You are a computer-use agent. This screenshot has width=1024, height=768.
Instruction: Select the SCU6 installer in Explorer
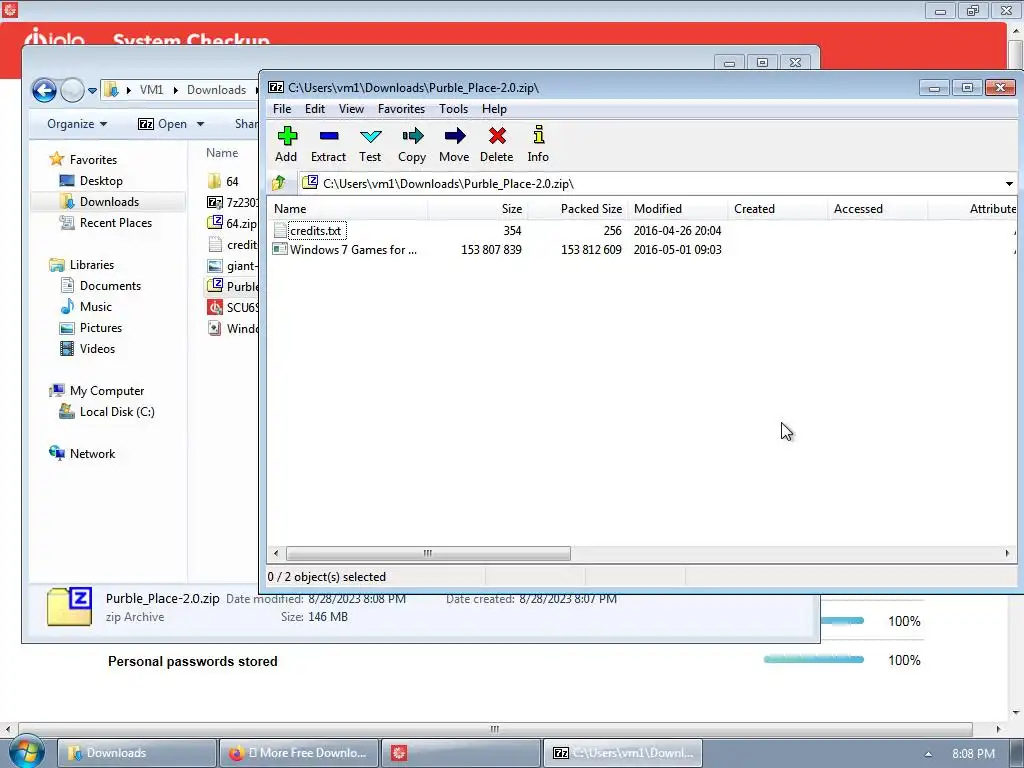point(232,308)
